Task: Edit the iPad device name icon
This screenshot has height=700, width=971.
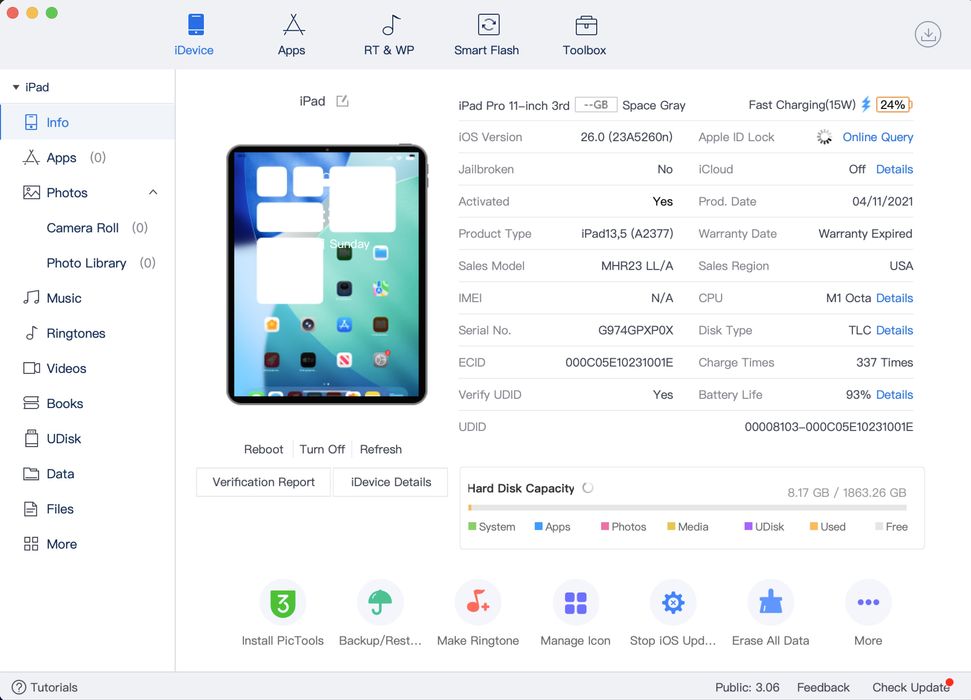Action: (x=342, y=101)
